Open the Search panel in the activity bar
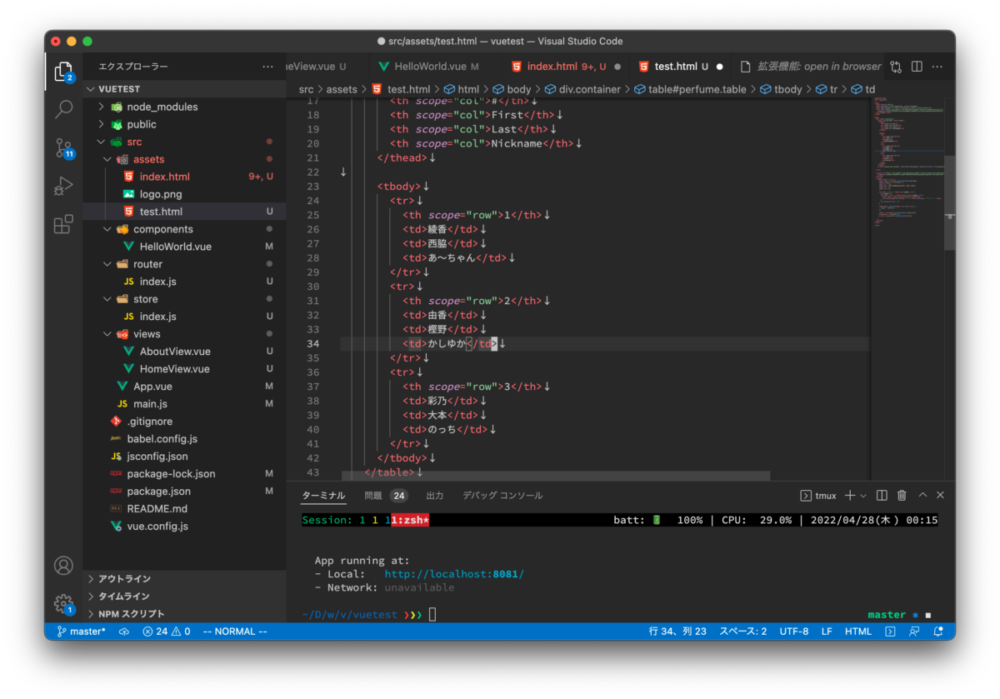Viewport: 1000px width, 699px height. point(63,109)
